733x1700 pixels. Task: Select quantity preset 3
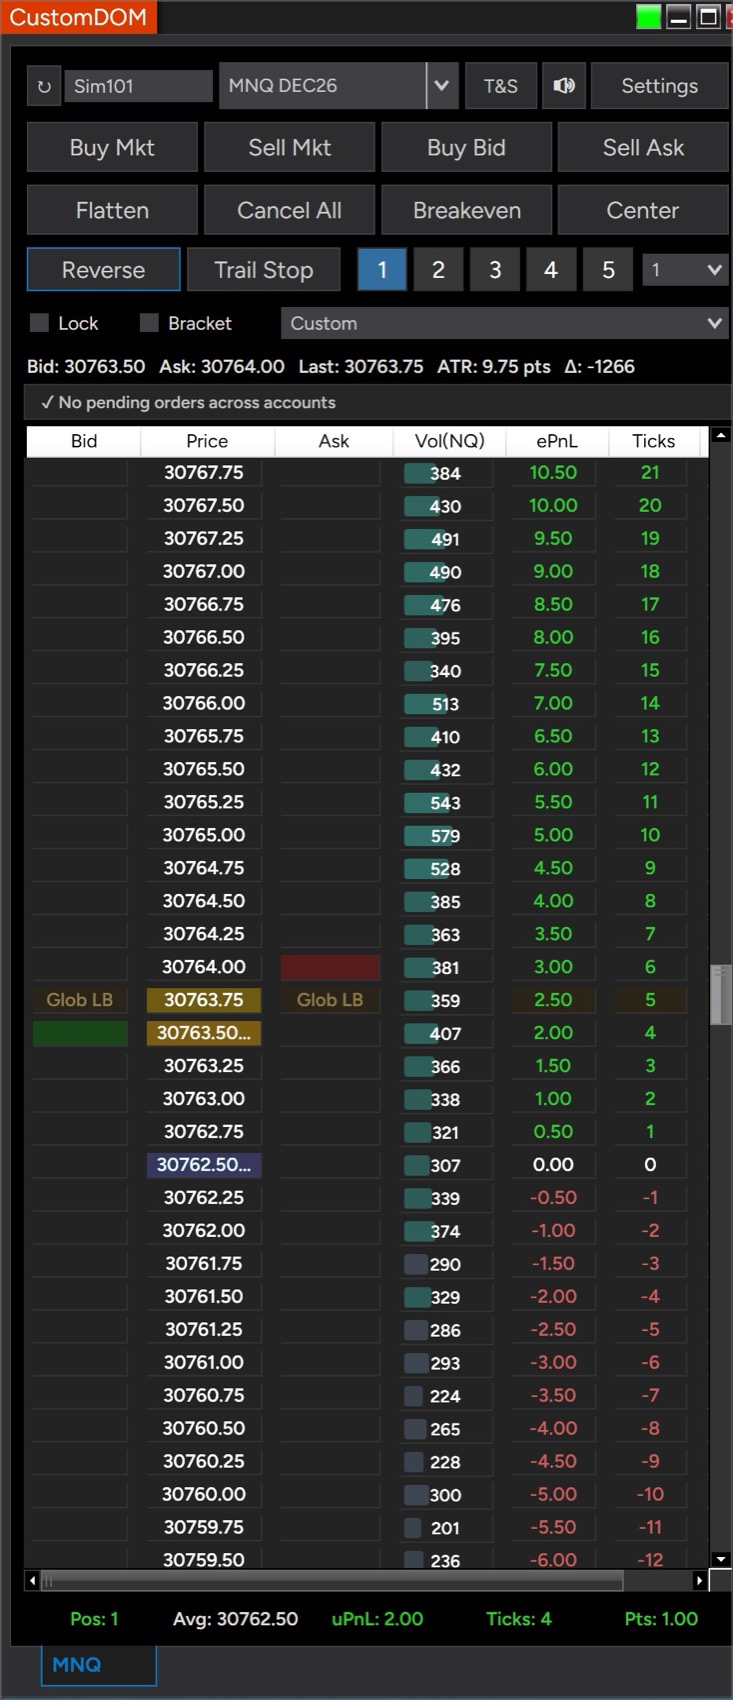(495, 270)
